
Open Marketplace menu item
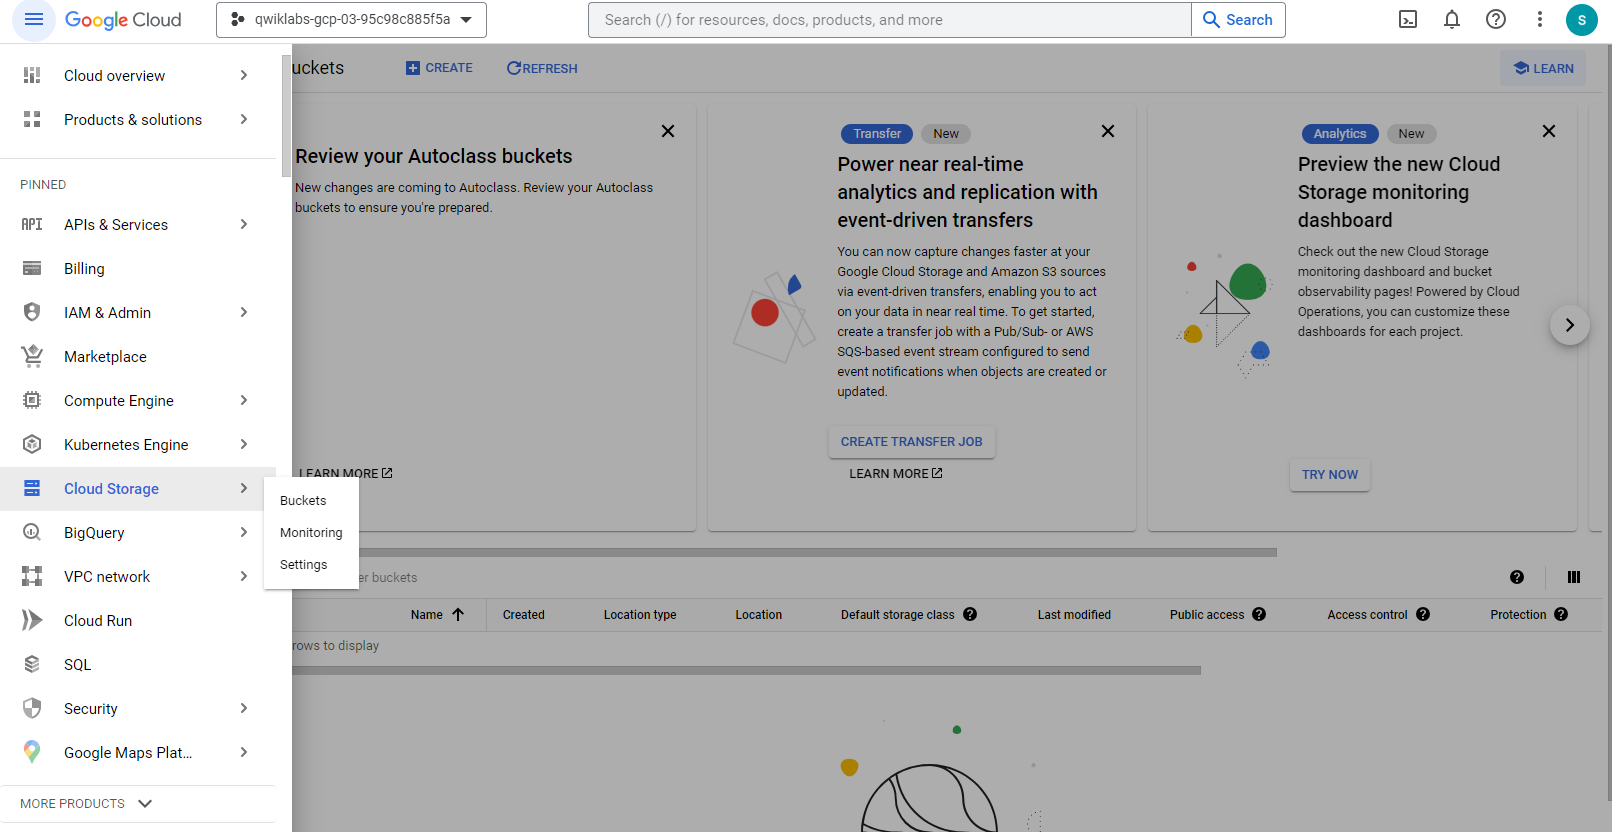tap(138, 356)
